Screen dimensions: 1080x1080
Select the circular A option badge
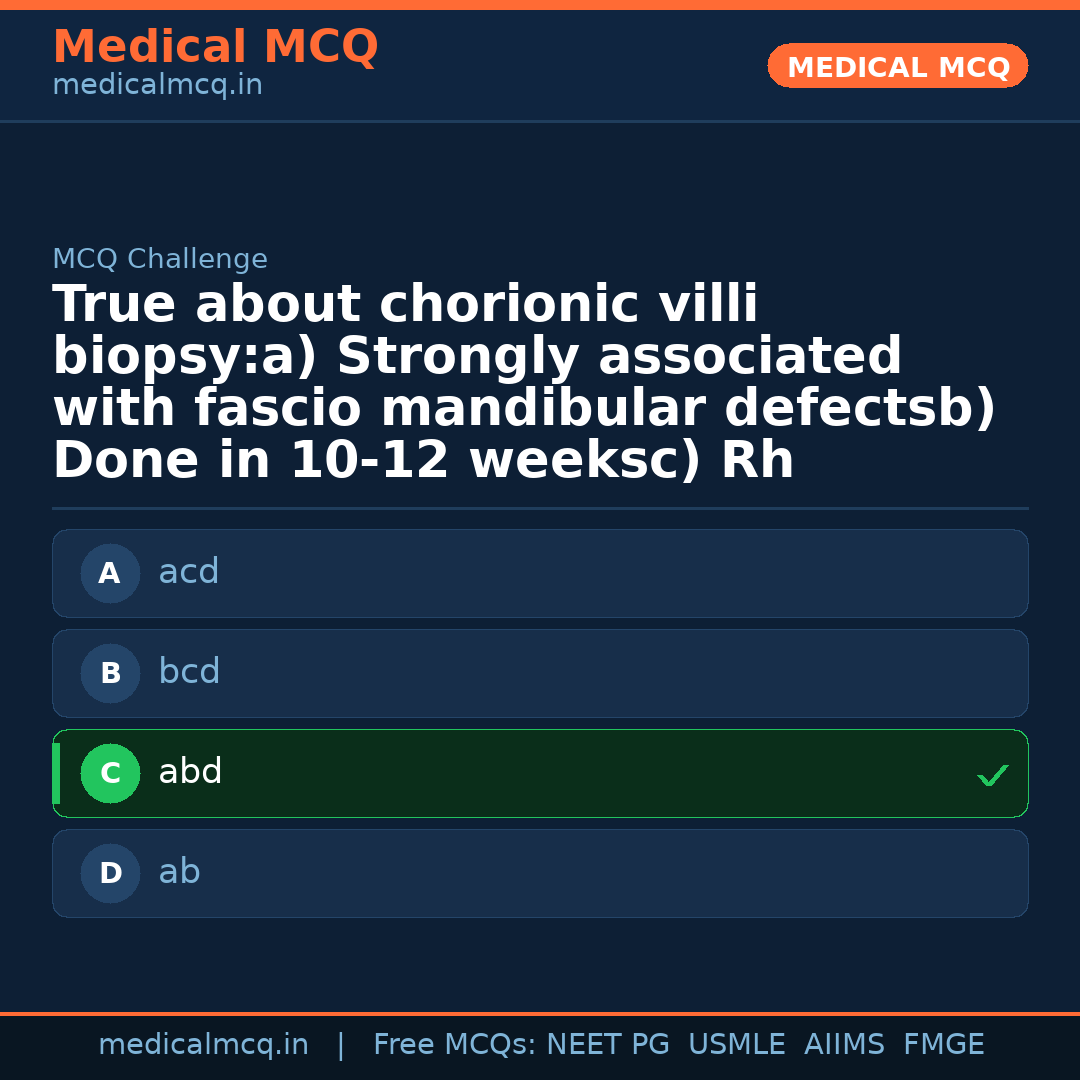[x=110, y=574]
